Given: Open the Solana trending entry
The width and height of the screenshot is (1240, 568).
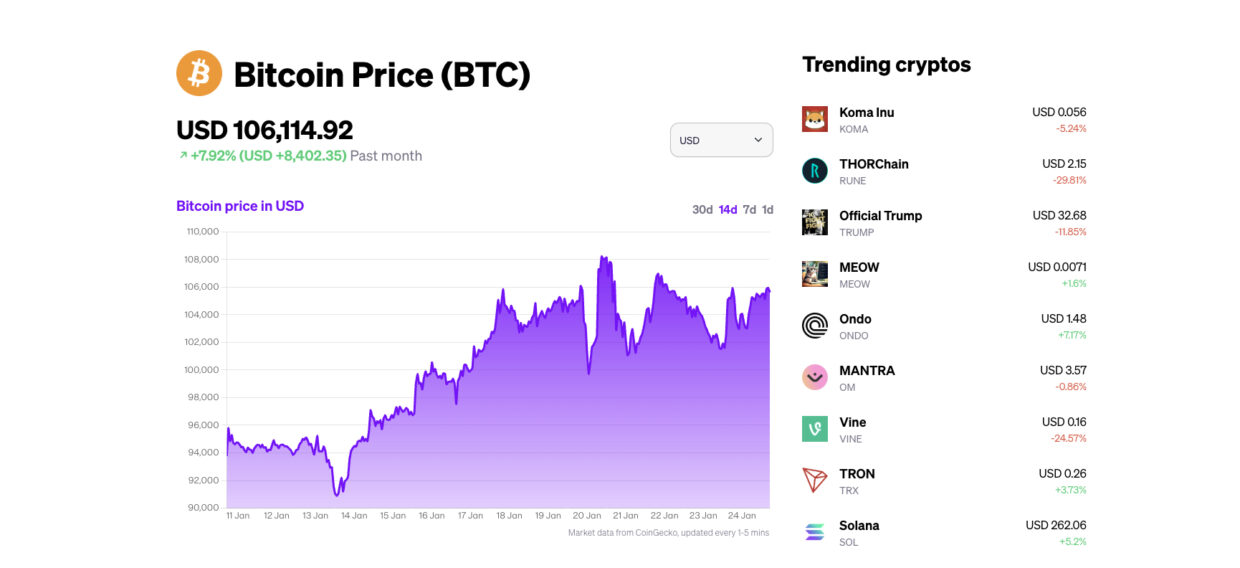Looking at the screenshot, I should tap(859, 526).
